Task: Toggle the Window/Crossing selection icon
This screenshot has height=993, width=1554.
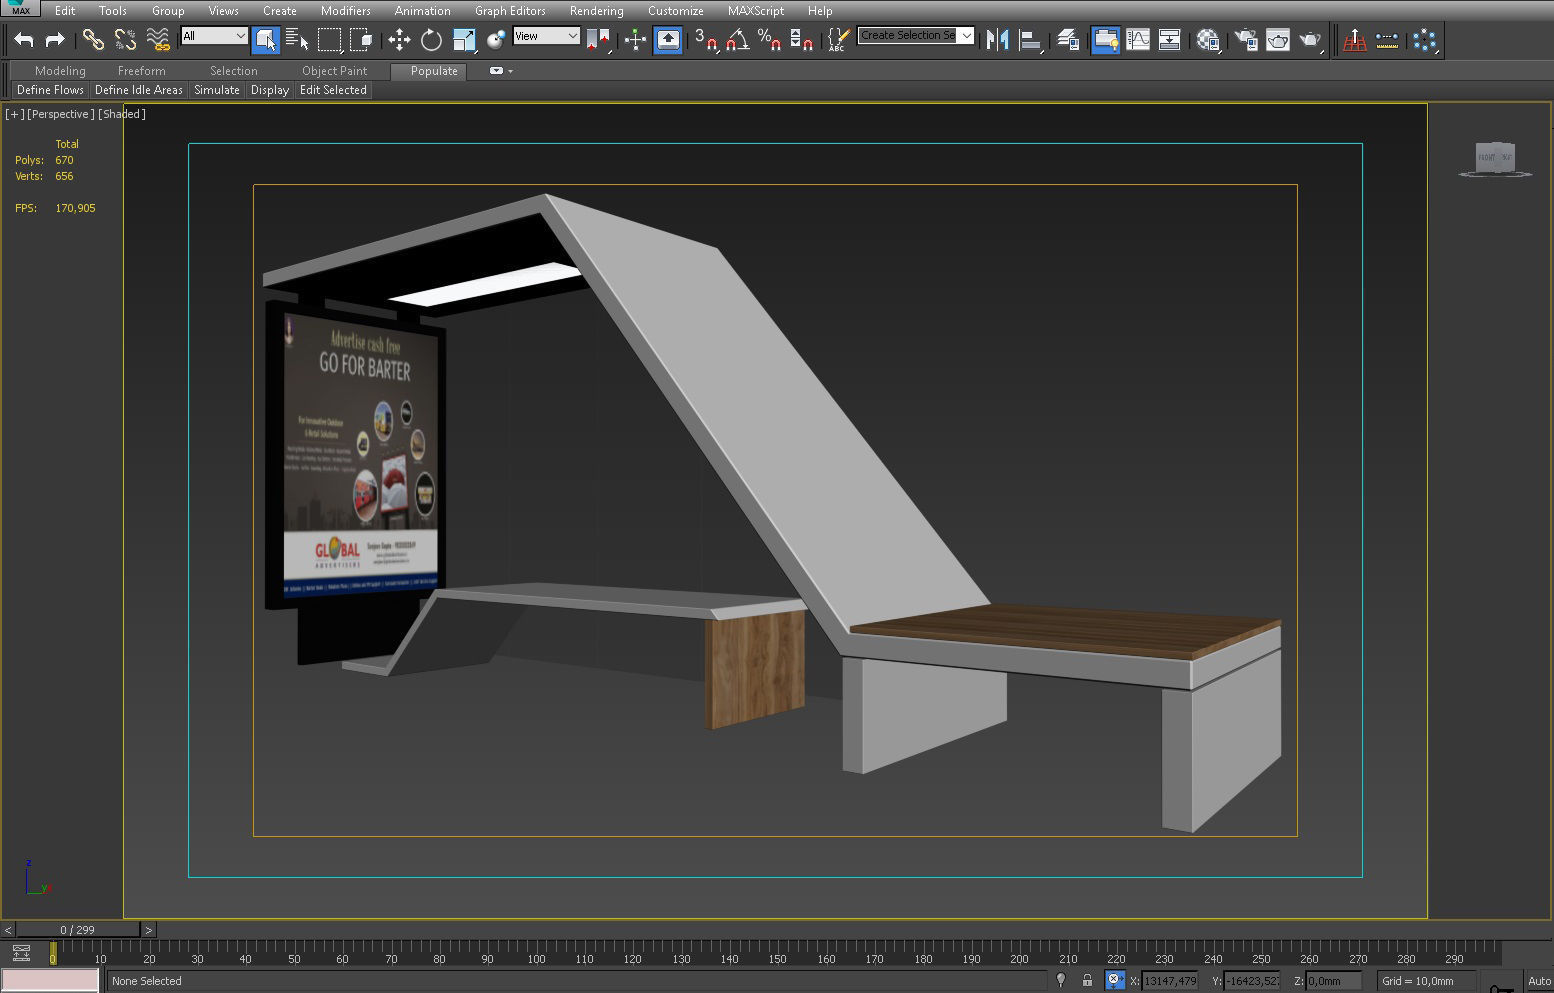Action: [361, 40]
